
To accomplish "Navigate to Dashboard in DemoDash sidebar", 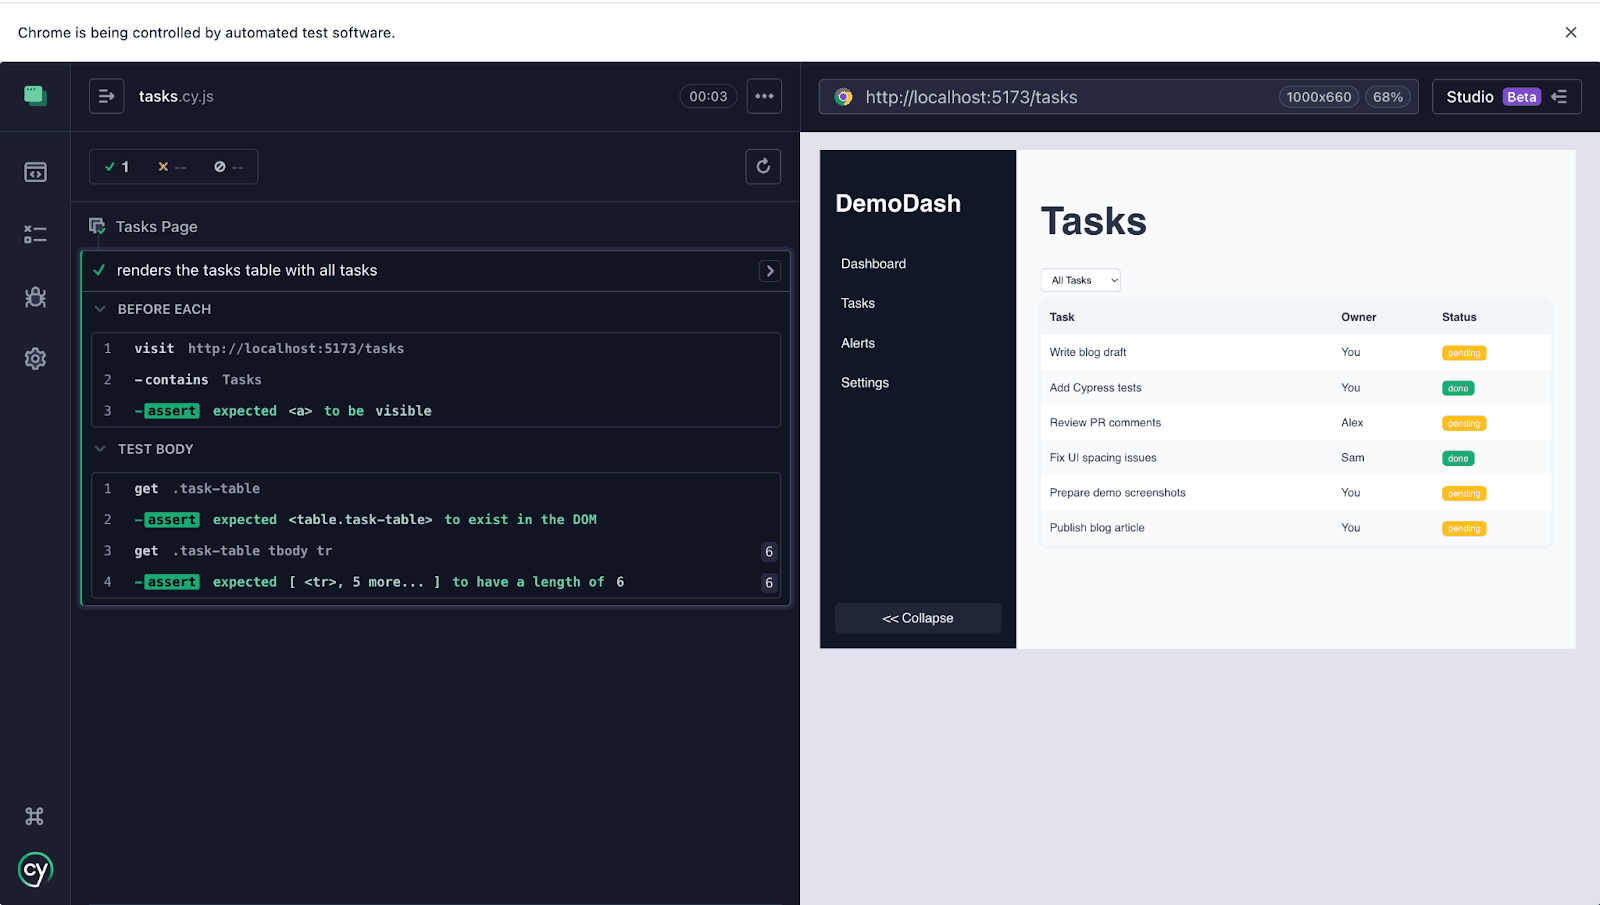I will click(872, 263).
